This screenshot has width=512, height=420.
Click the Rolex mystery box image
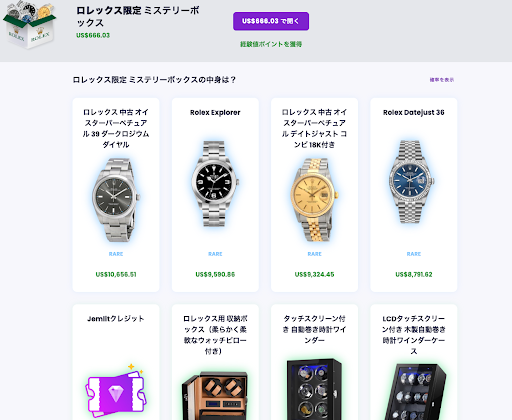pos(29,24)
